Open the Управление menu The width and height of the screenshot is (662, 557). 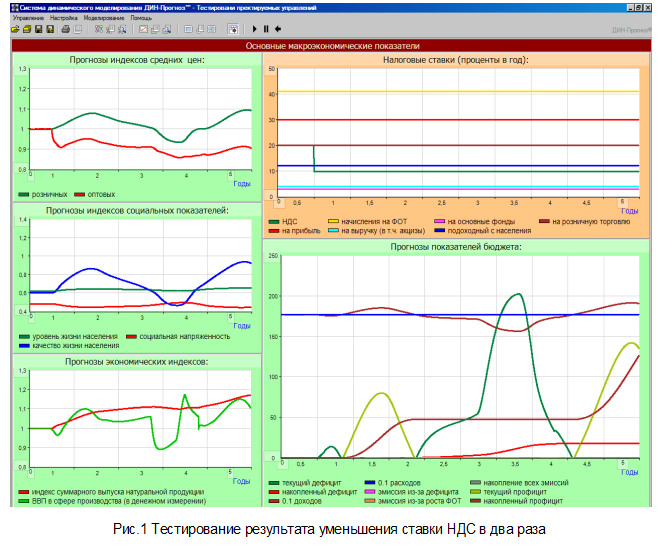(28, 18)
